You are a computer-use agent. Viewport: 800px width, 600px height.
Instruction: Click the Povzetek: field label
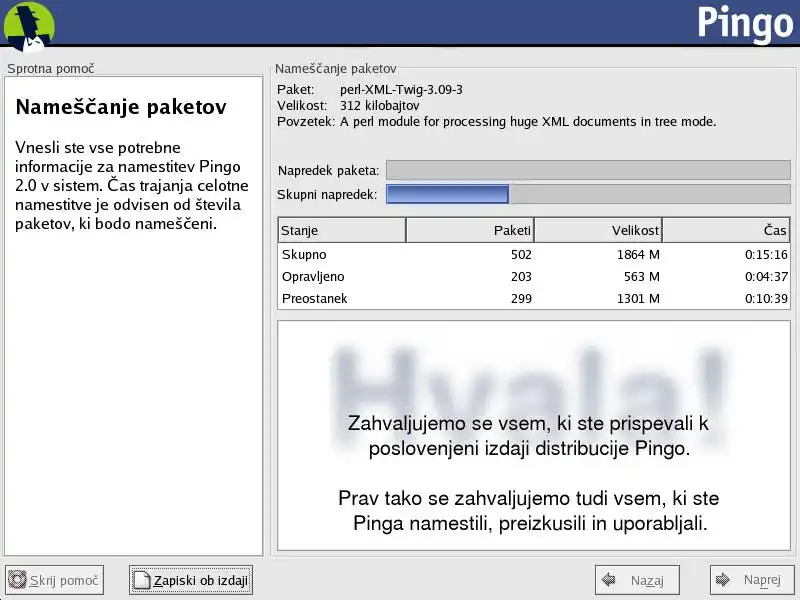tap(306, 122)
